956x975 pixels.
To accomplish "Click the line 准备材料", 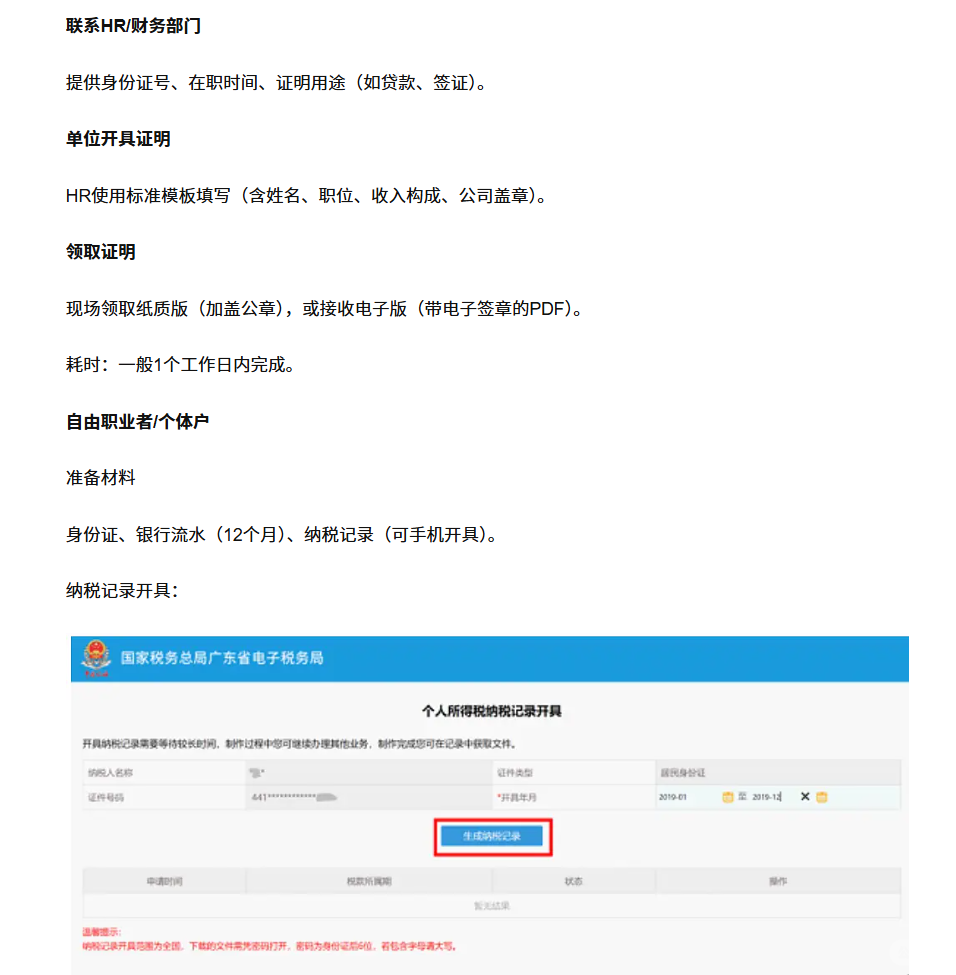I will point(101,478).
